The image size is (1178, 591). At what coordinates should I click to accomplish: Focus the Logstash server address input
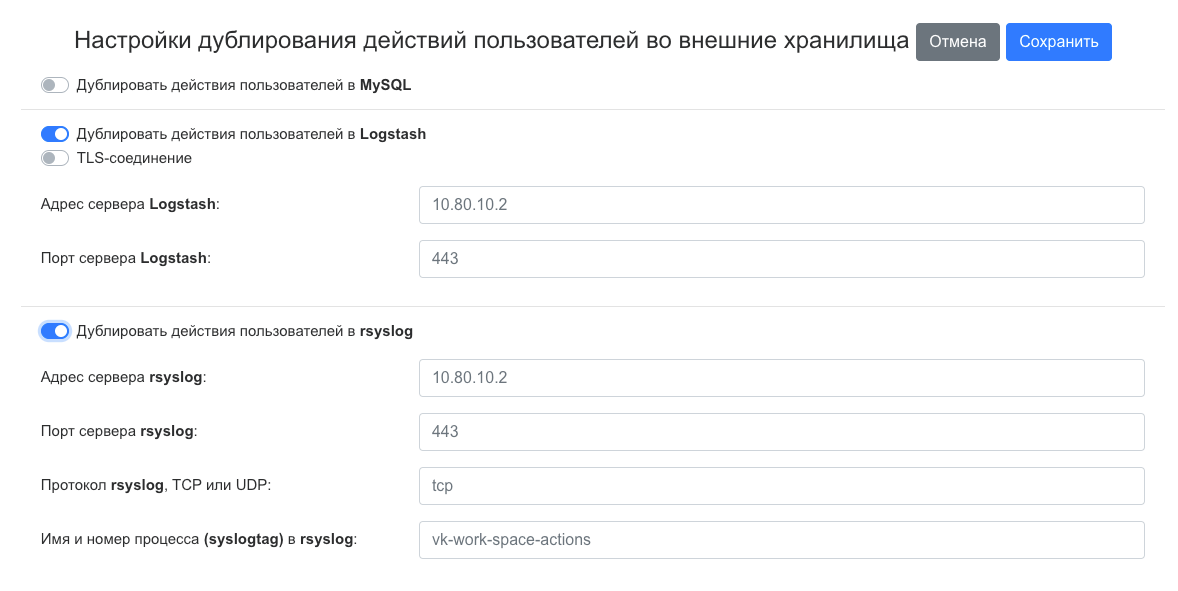pos(781,205)
